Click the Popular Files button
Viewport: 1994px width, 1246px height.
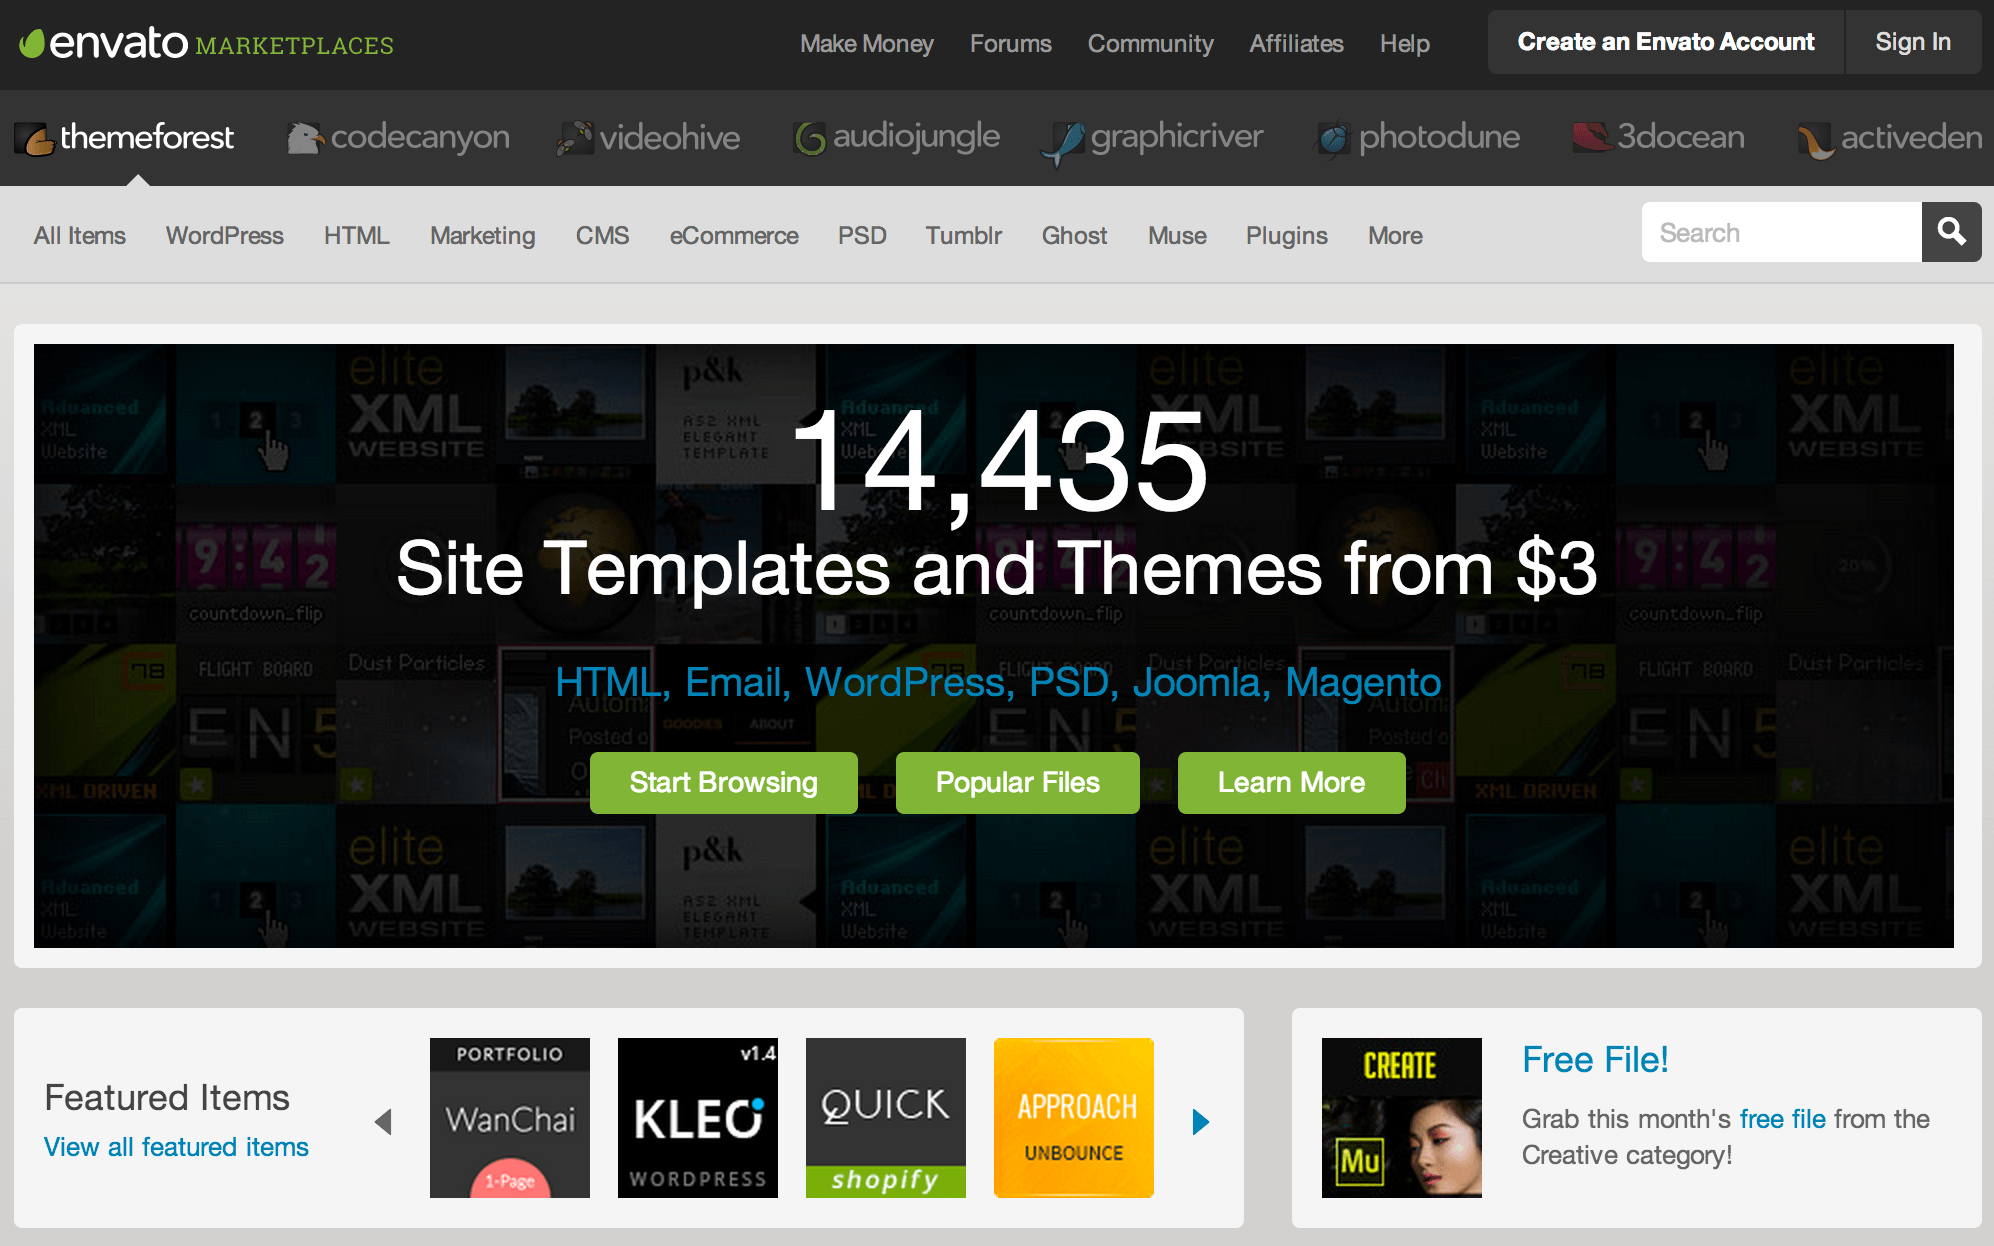coord(1017,782)
